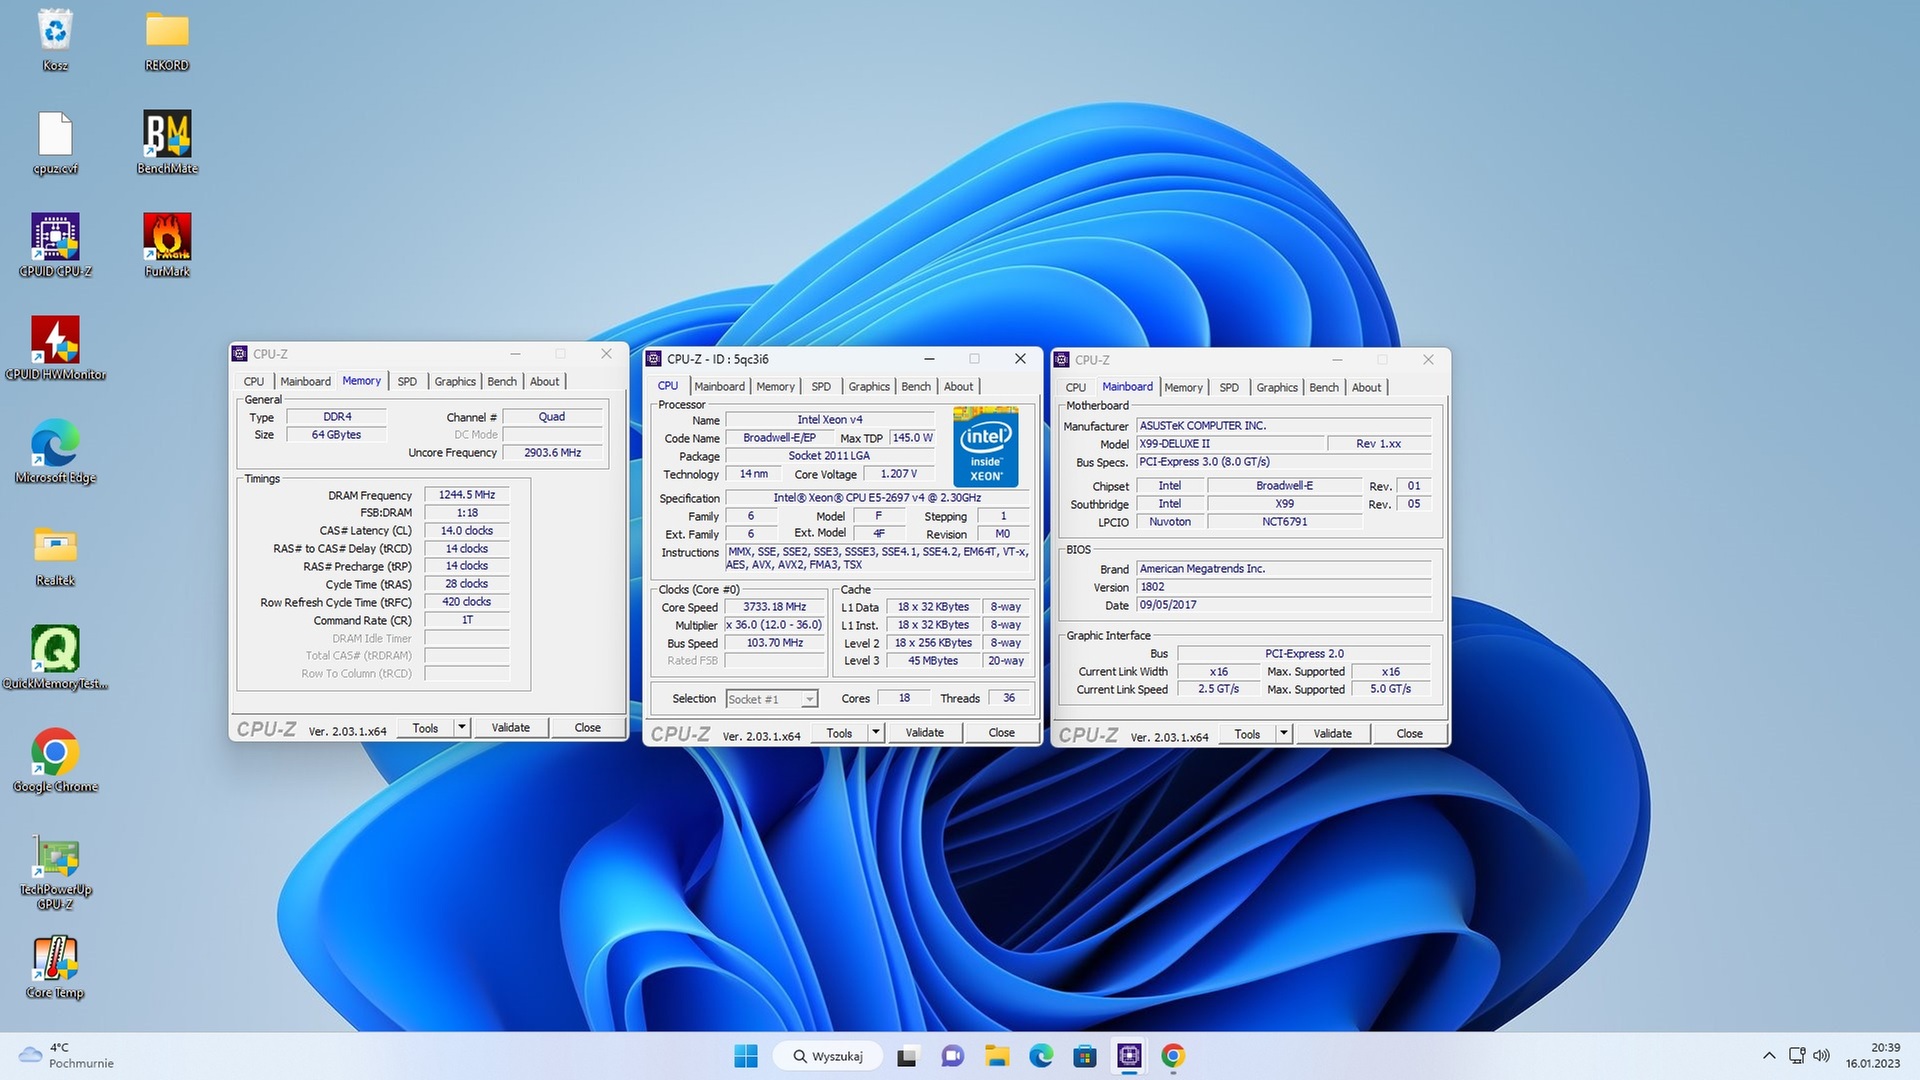Open Bench tab in Memory window

point(502,381)
